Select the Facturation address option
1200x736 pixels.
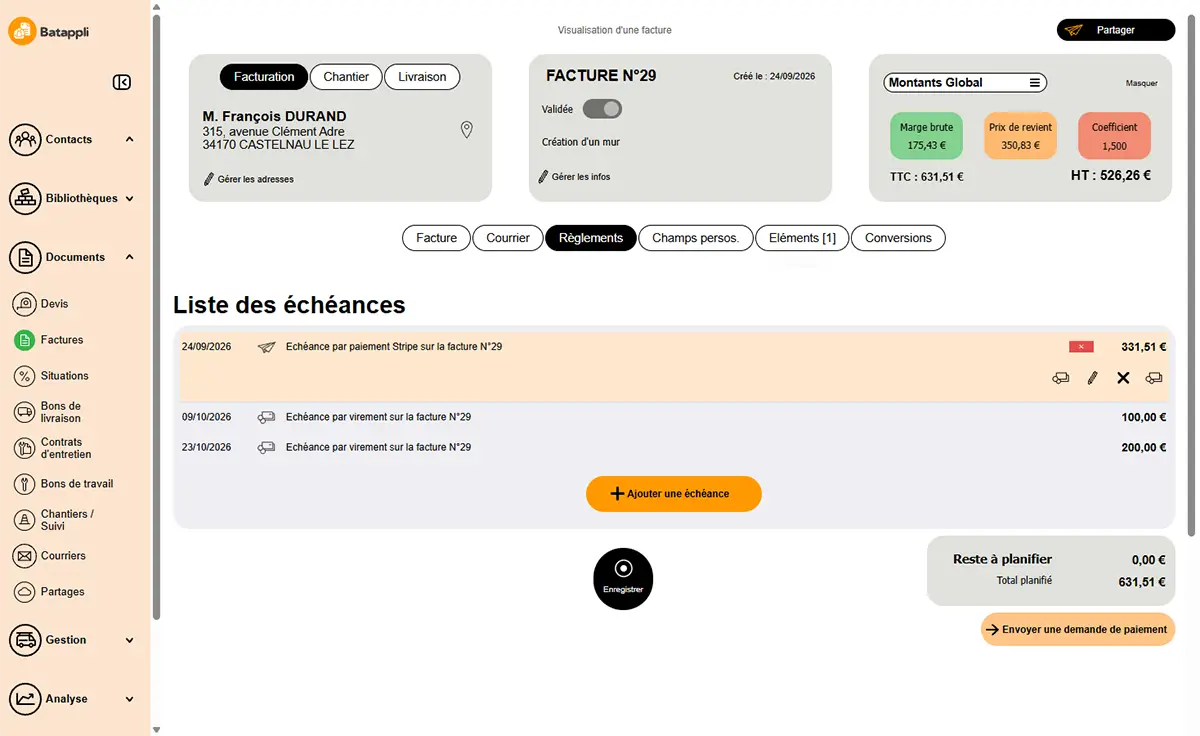point(264,77)
